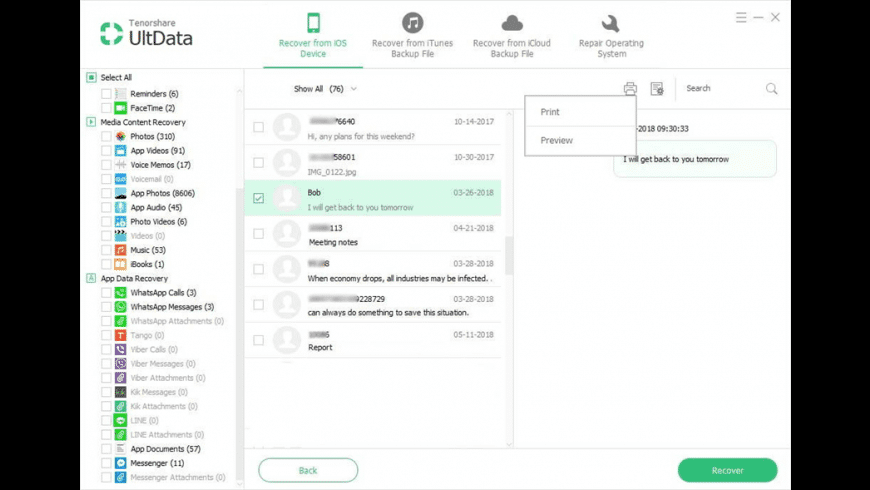Click the Kik Messages icon
870x490 pixels.
pos(120,392)
